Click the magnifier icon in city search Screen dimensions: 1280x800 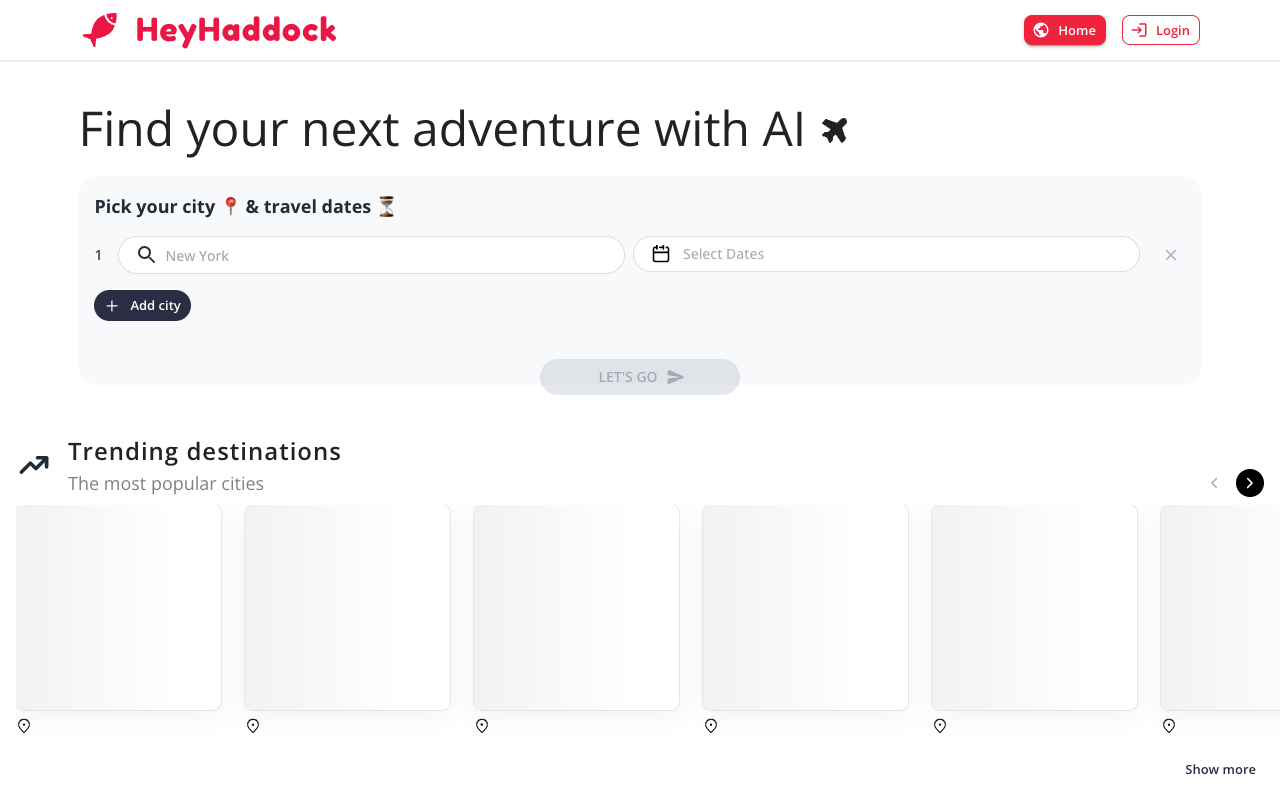point(146,255)
